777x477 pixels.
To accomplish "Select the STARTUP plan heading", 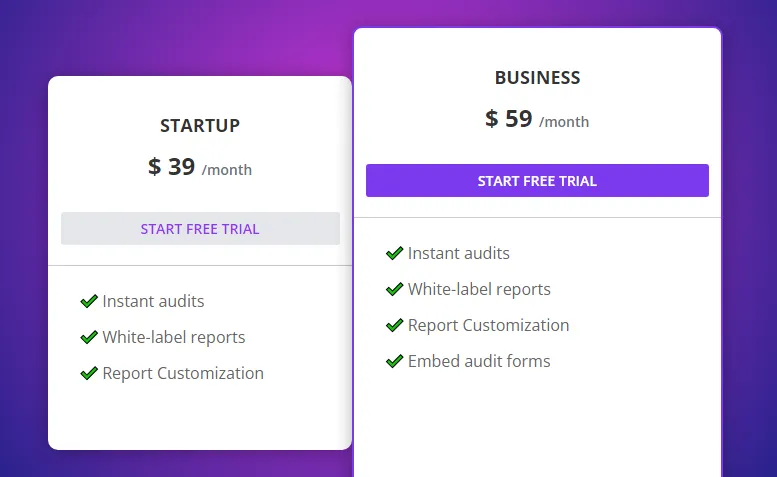I will coord(200,125).
